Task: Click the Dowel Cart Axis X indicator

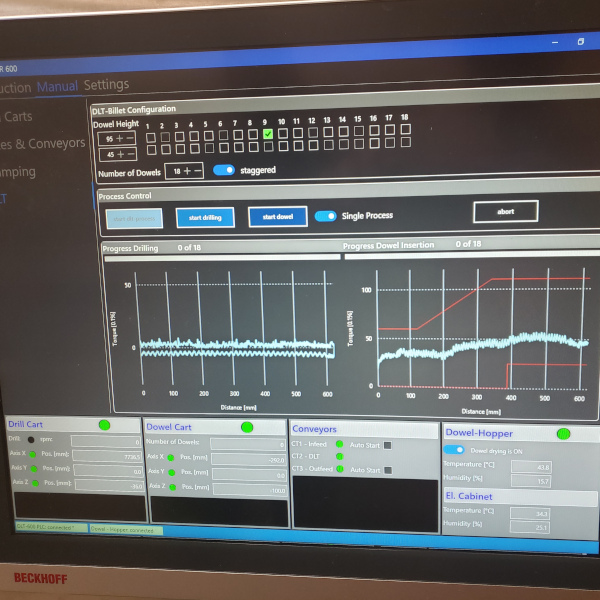Action: (x=172, y=457)
